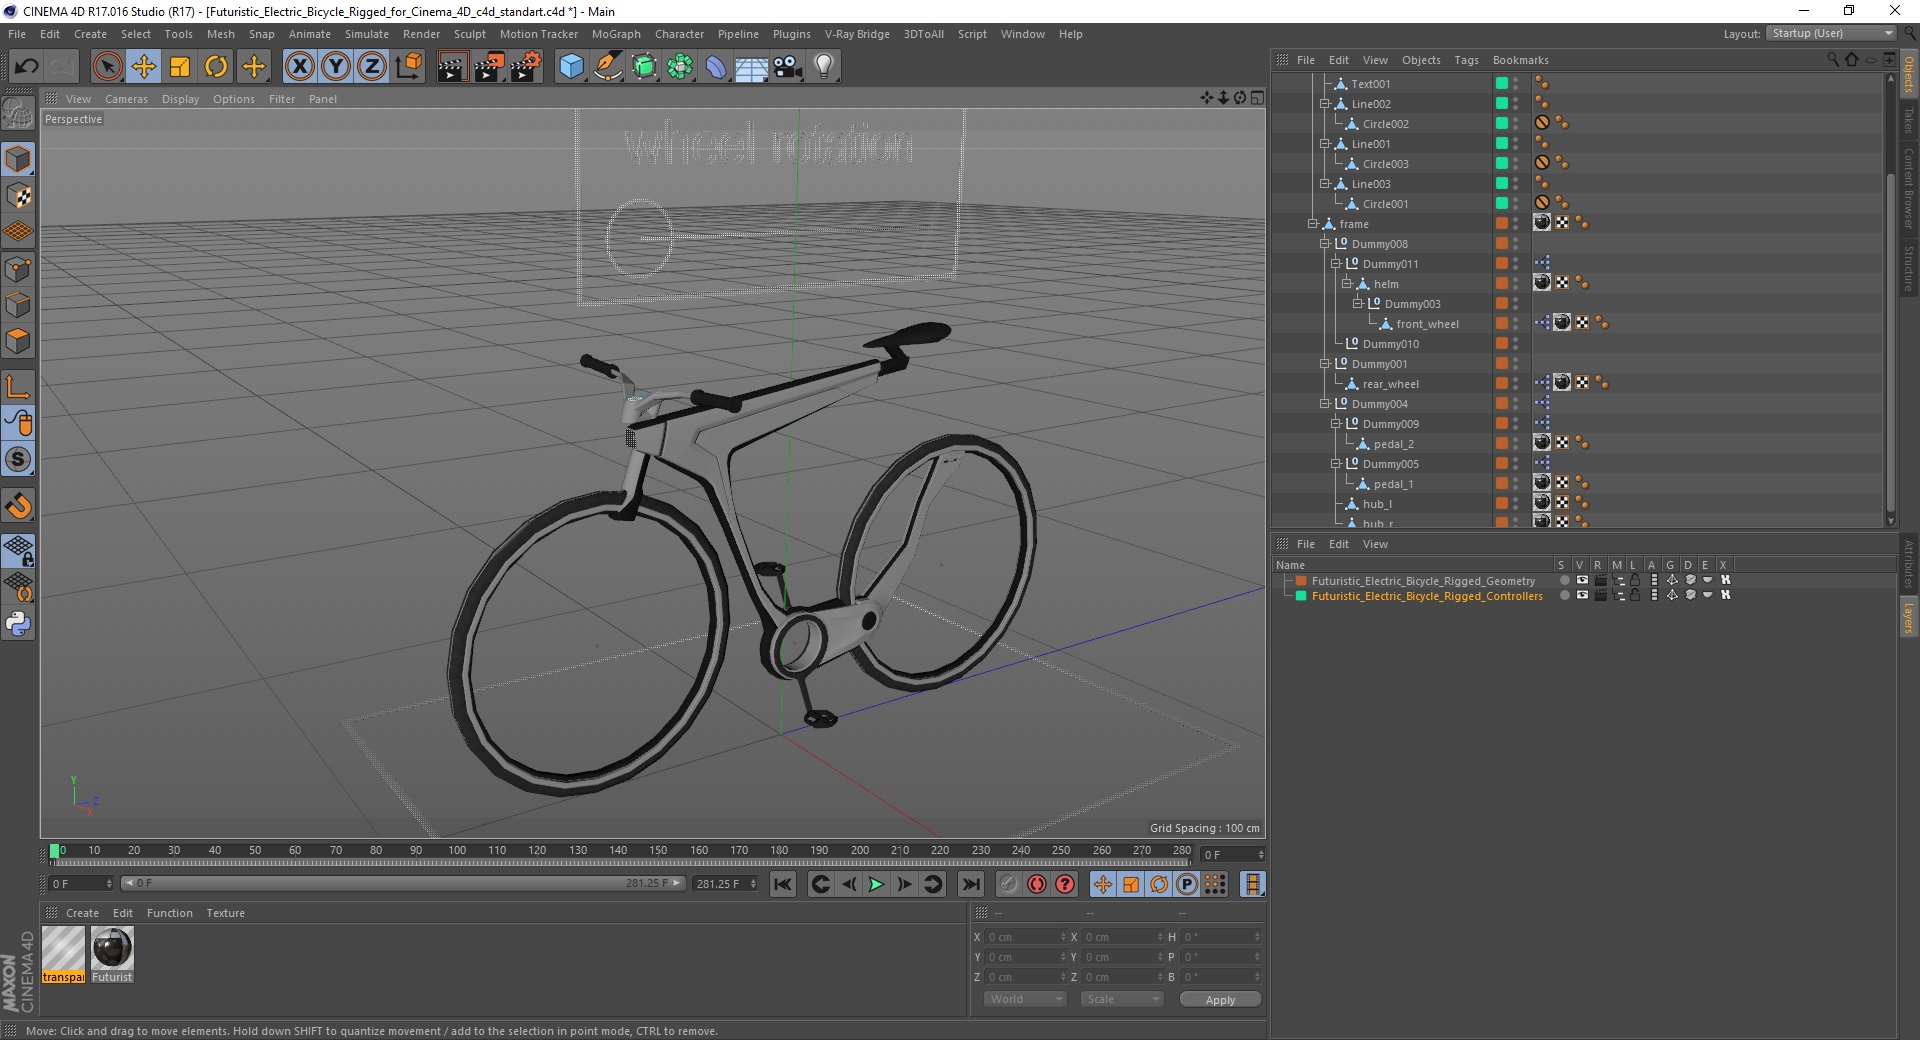Activate the Move tool in toolbar
The image size is (1920, 1040).
pyautogui.click(x=144, y=67)
